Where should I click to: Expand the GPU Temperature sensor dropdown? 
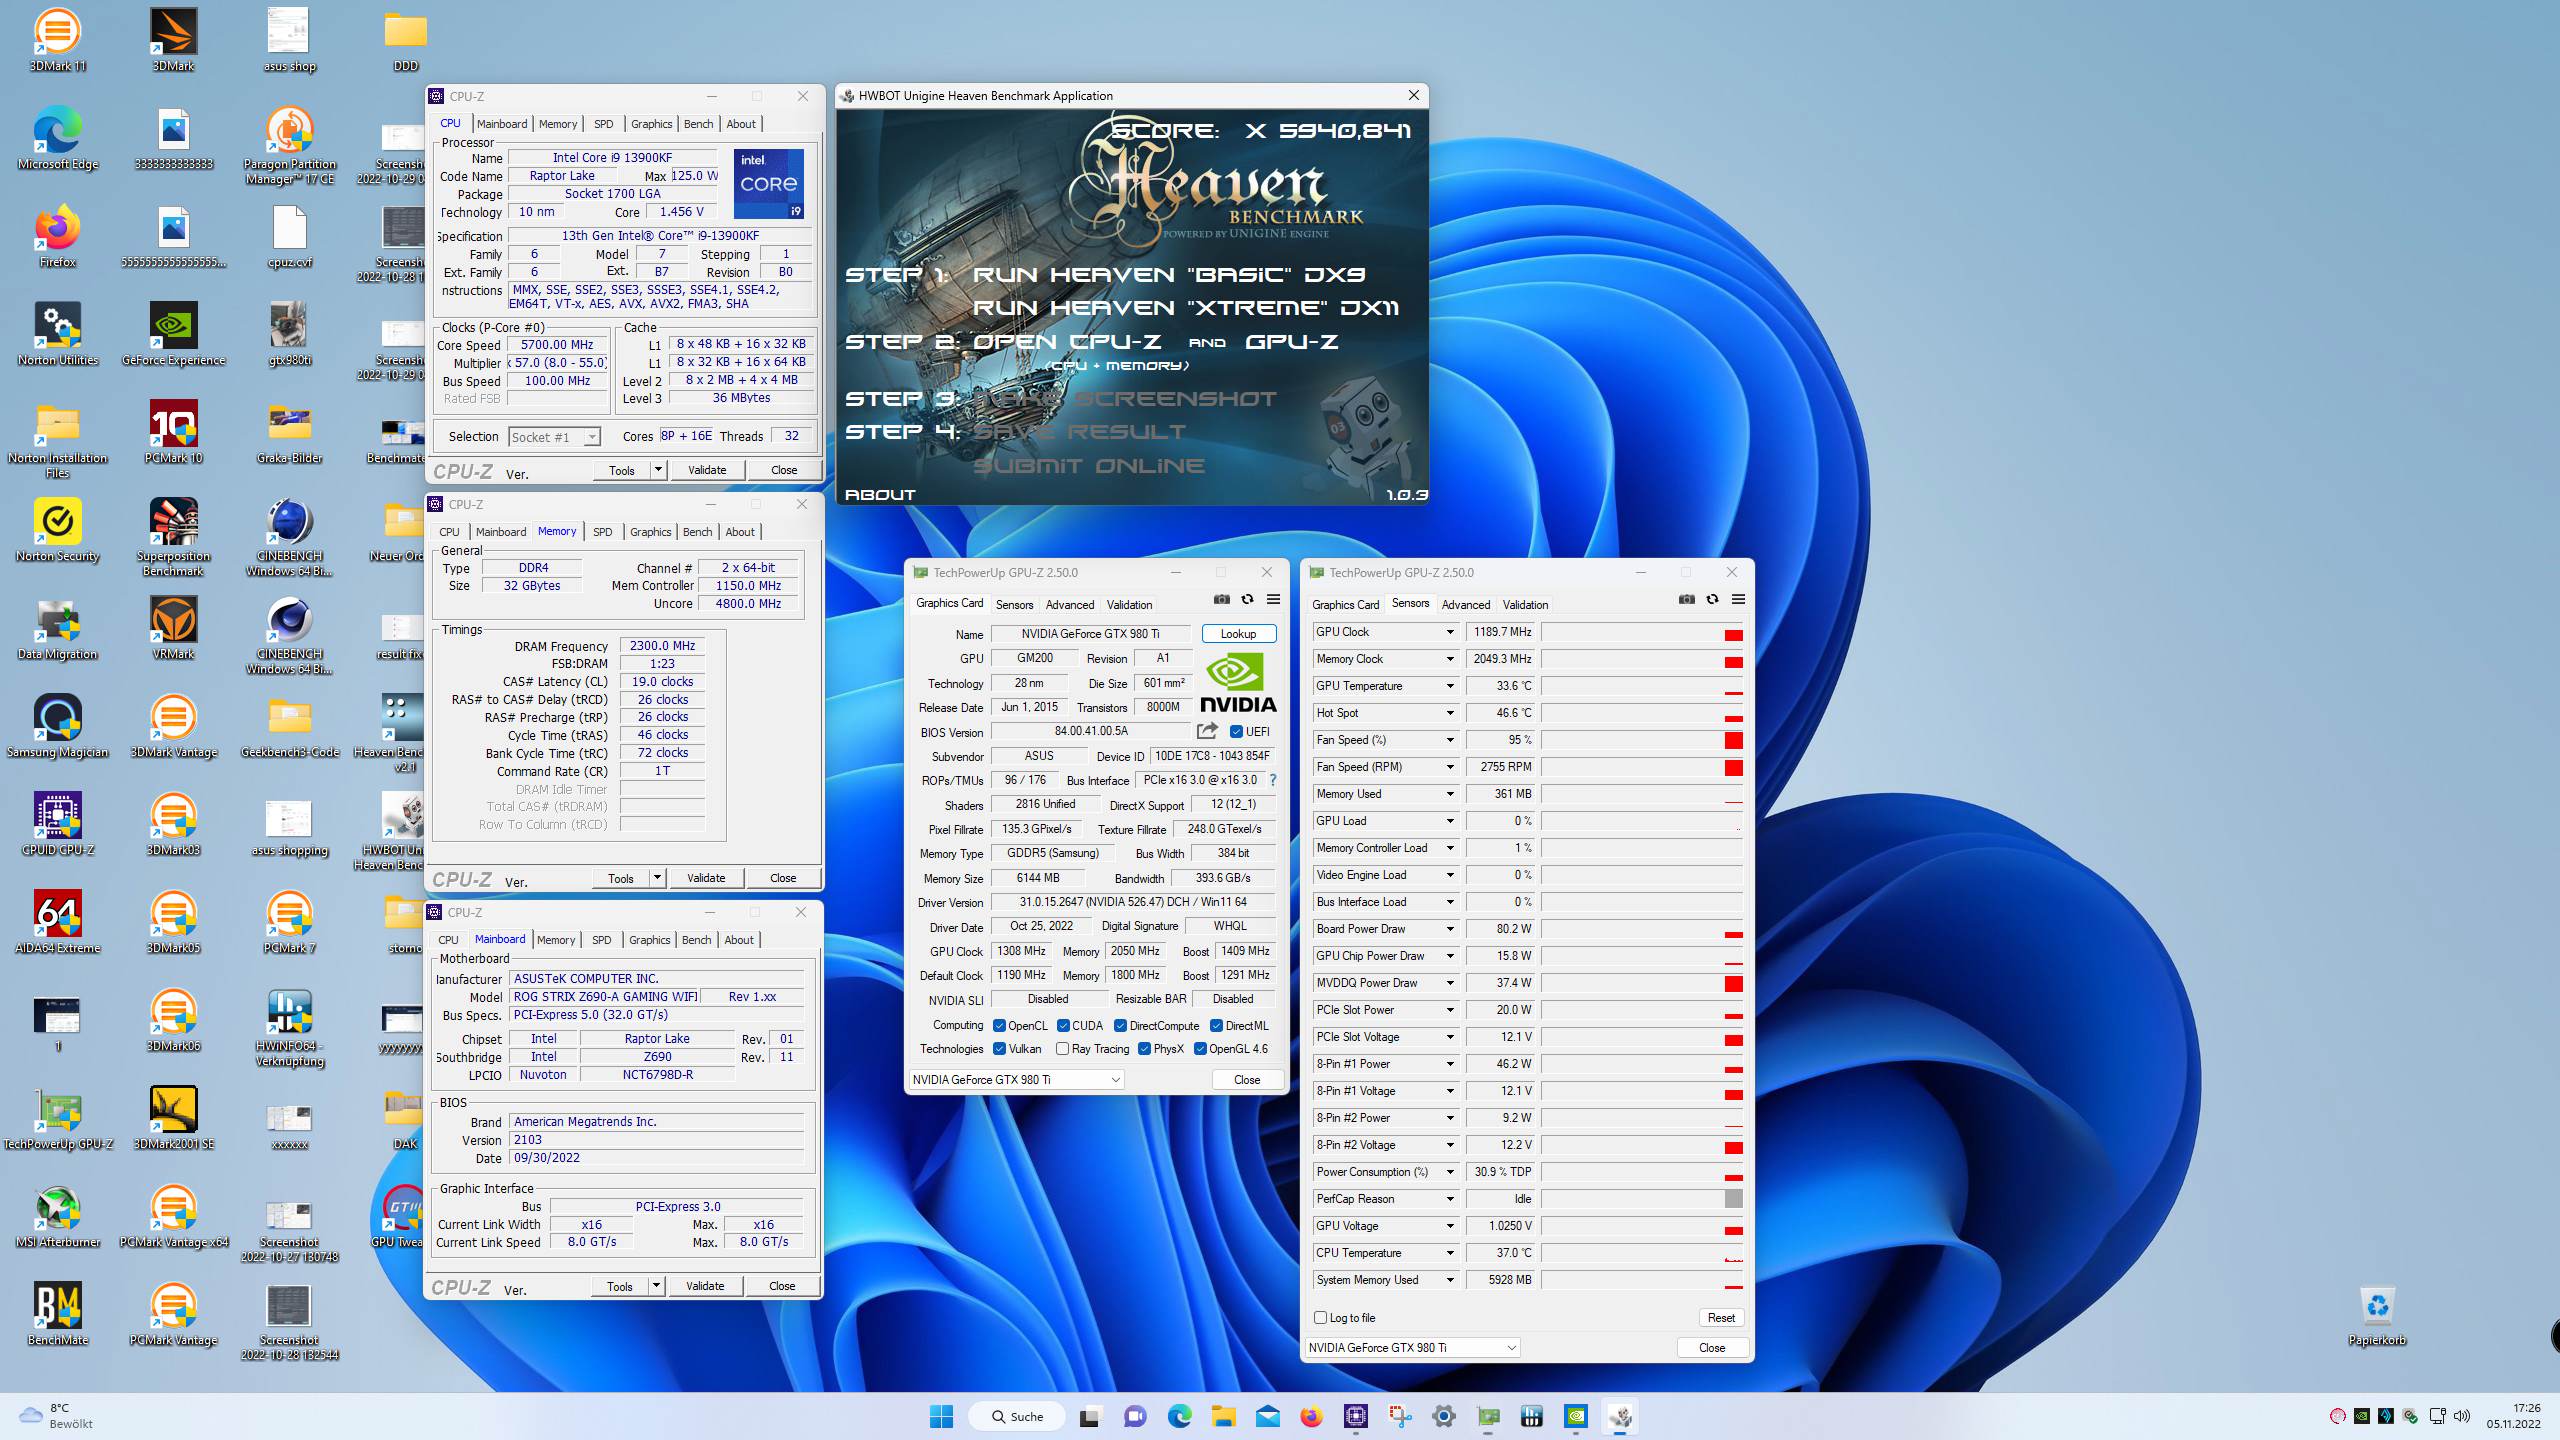[1449, 686]
